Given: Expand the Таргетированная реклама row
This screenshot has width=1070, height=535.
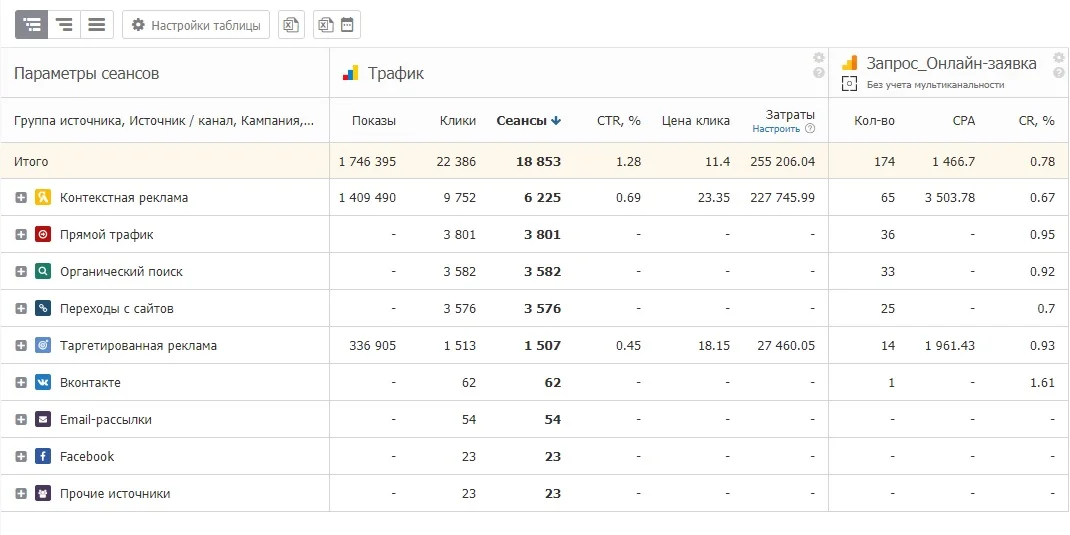Looking at the screenshot, I should pos(20,346).
